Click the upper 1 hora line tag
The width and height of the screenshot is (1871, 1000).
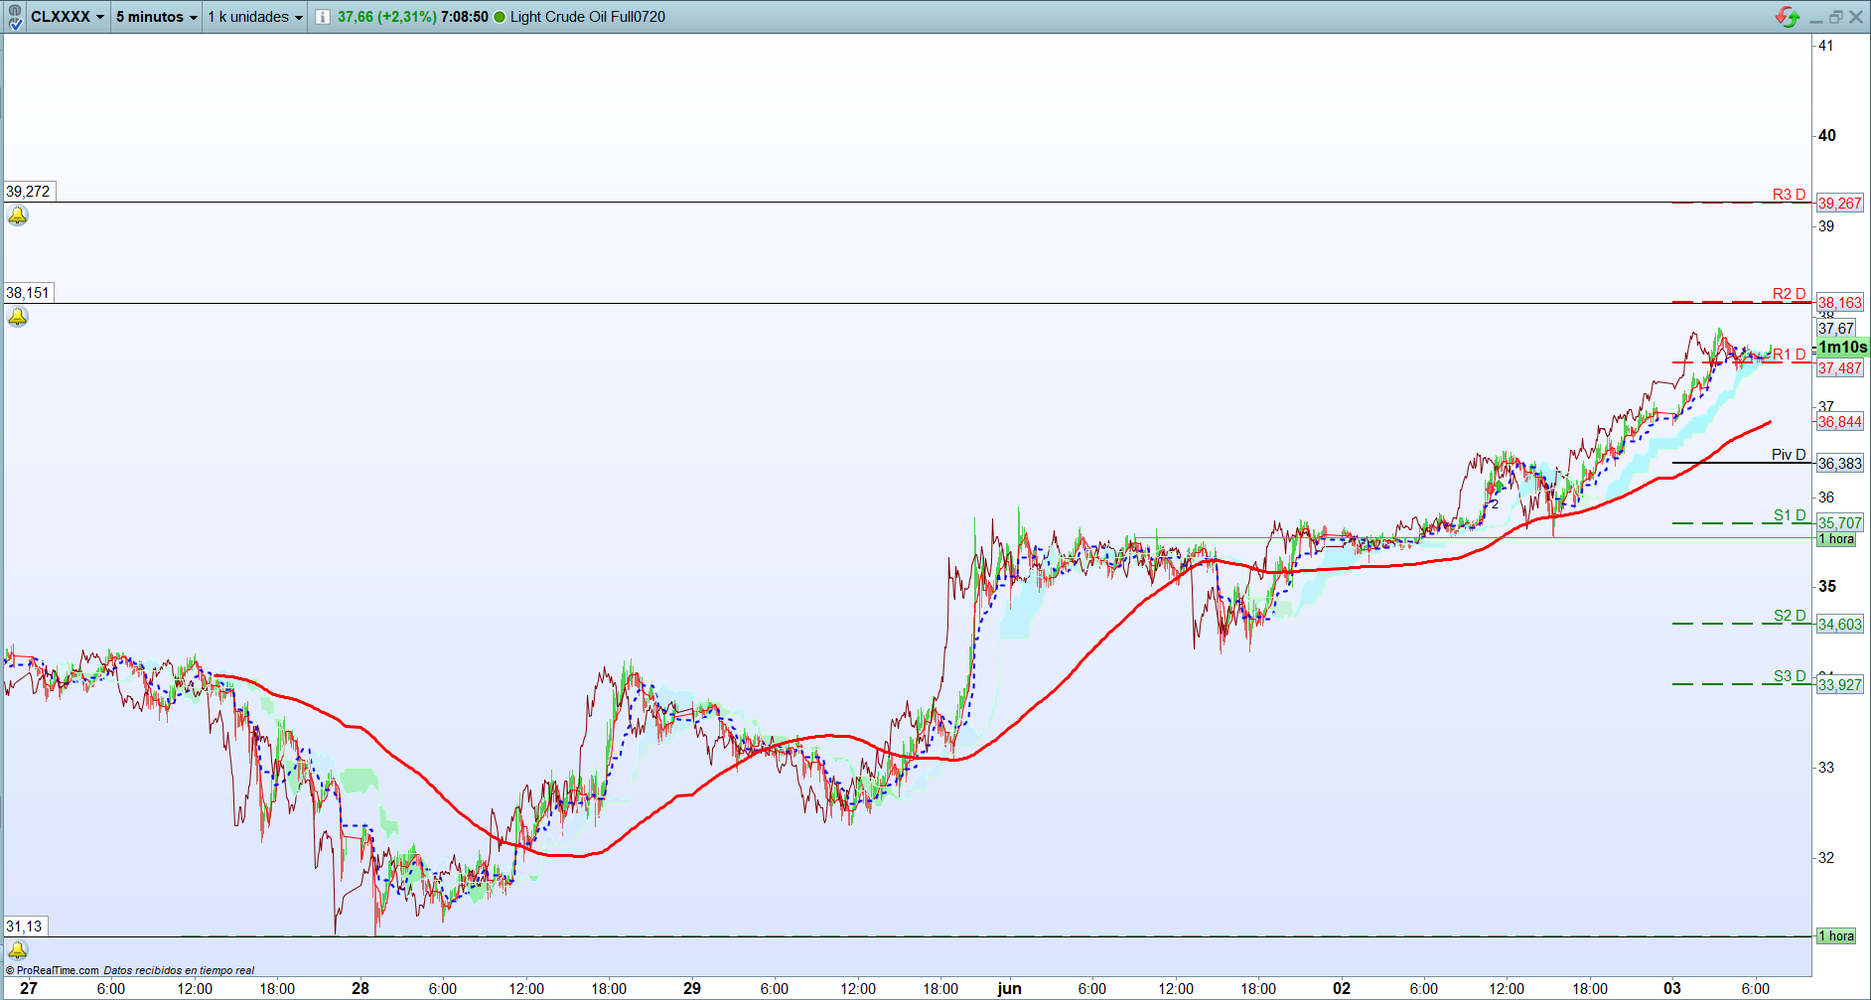[1836, 539]
